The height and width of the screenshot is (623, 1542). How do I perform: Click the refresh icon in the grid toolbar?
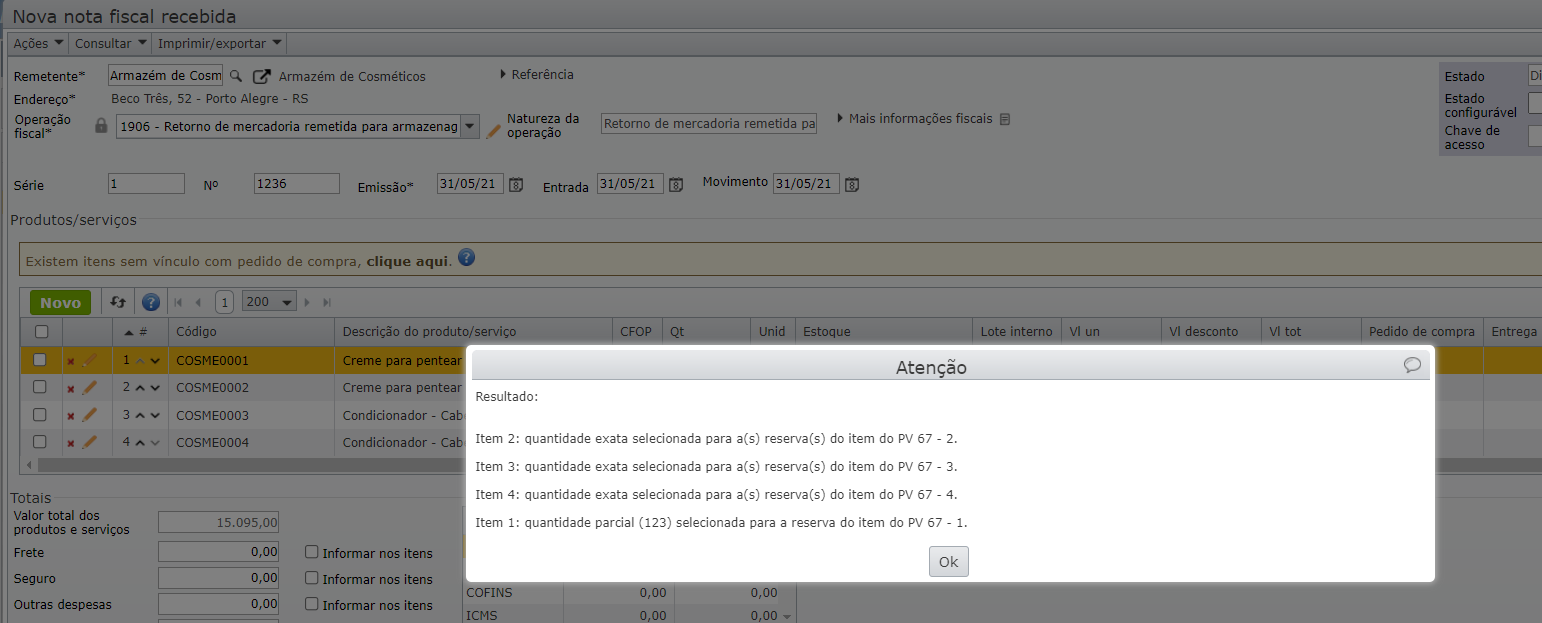(118, 302)
